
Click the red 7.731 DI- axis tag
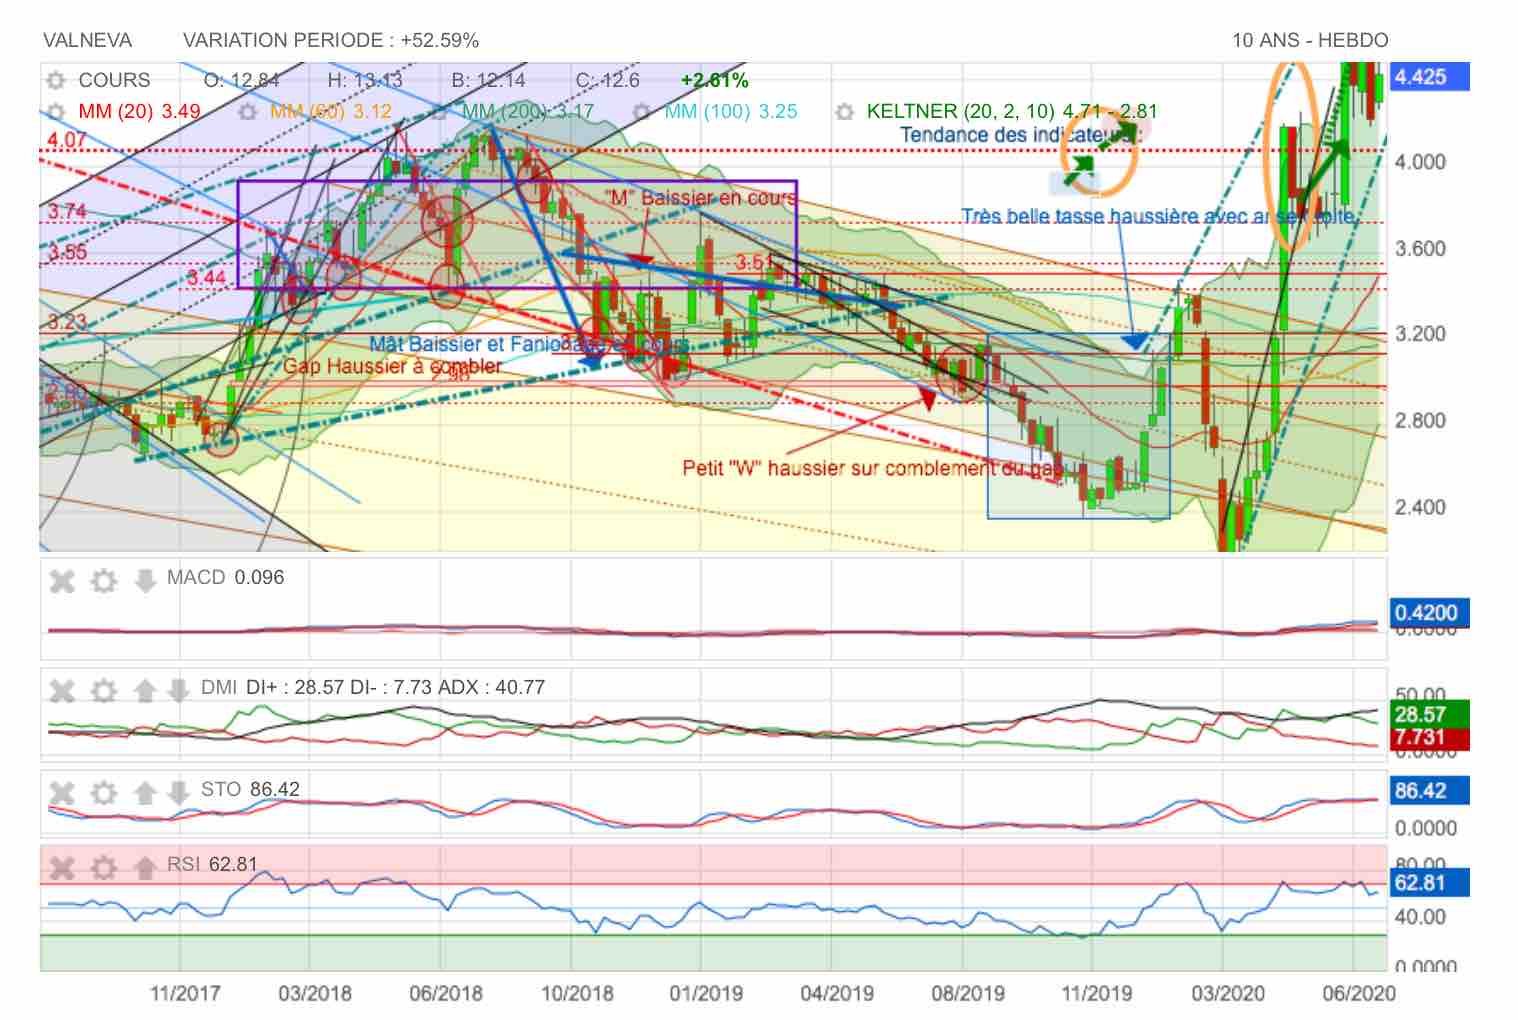pos(1429,738)
